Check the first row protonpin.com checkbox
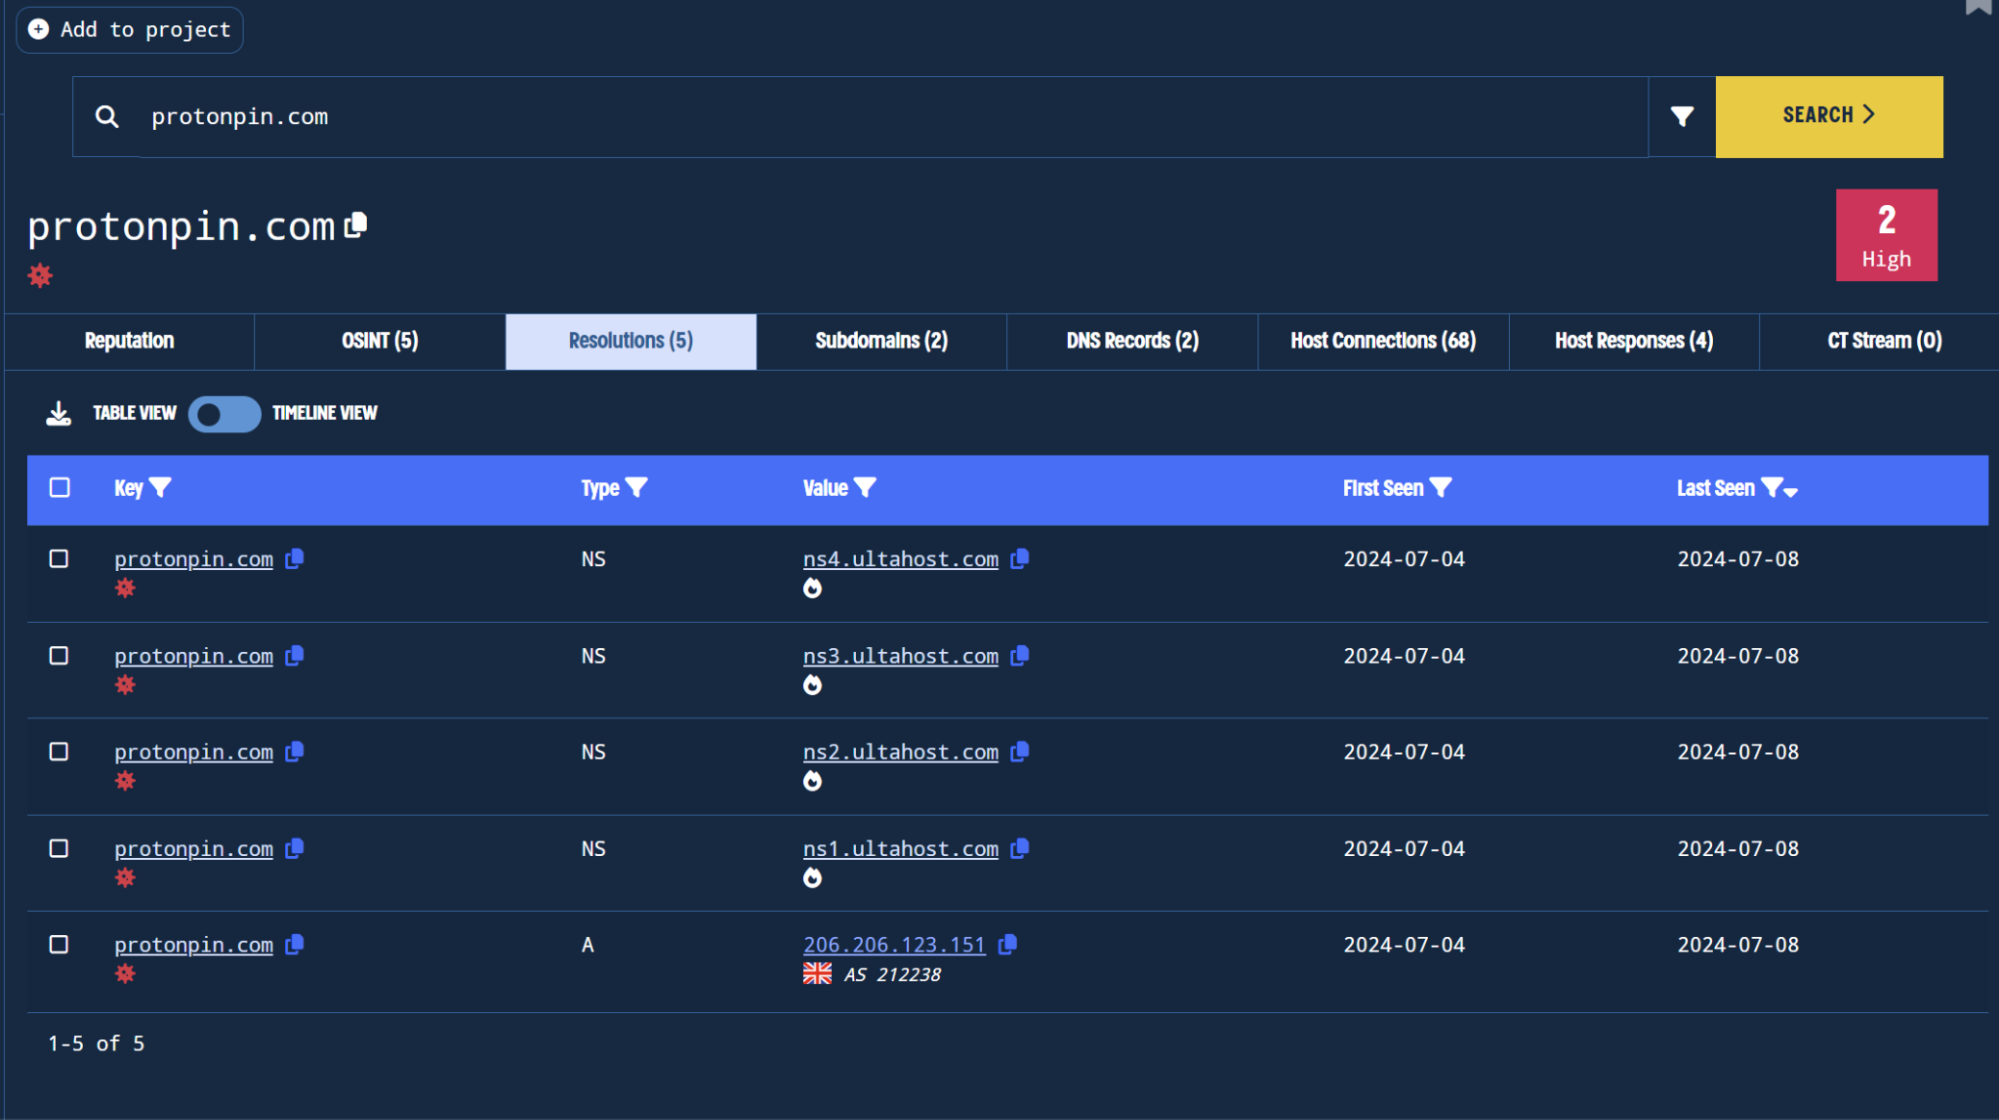Image resolution: width=1999 pixels, height=1120 pixels. (60, 557)
